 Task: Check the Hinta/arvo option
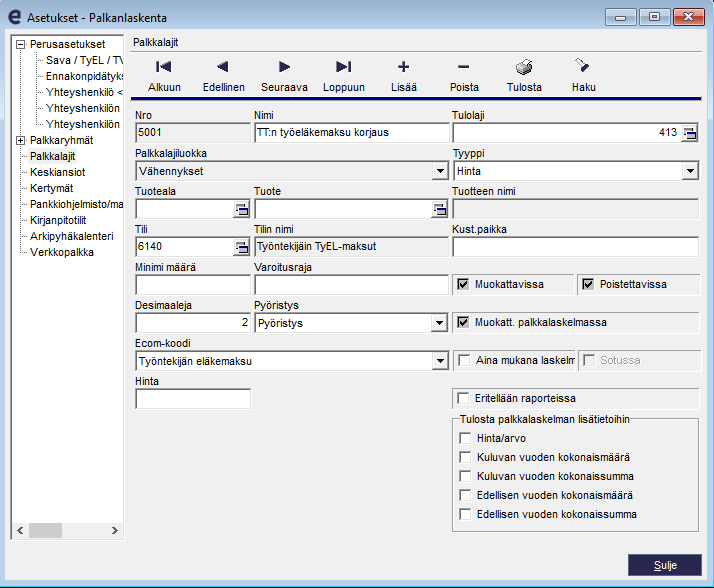click(465, 438)
